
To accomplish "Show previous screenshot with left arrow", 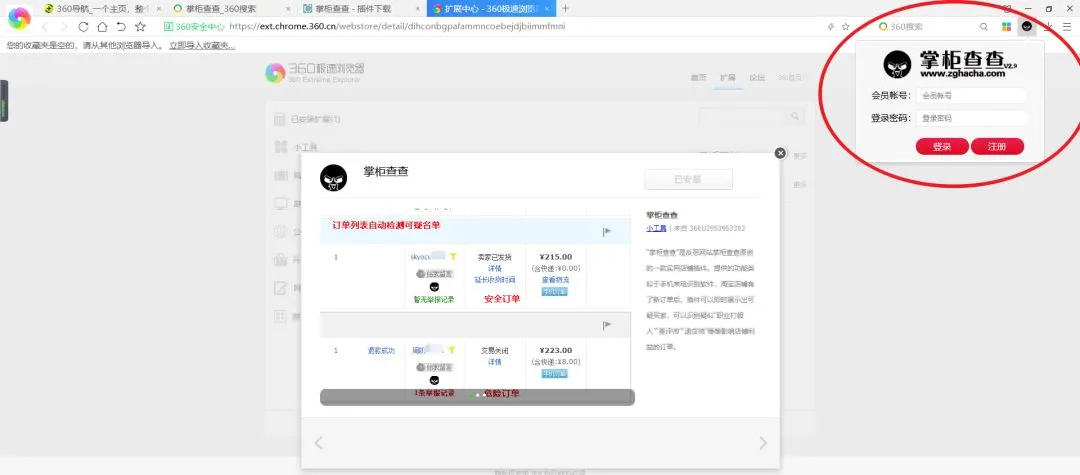I will point(318,443).
